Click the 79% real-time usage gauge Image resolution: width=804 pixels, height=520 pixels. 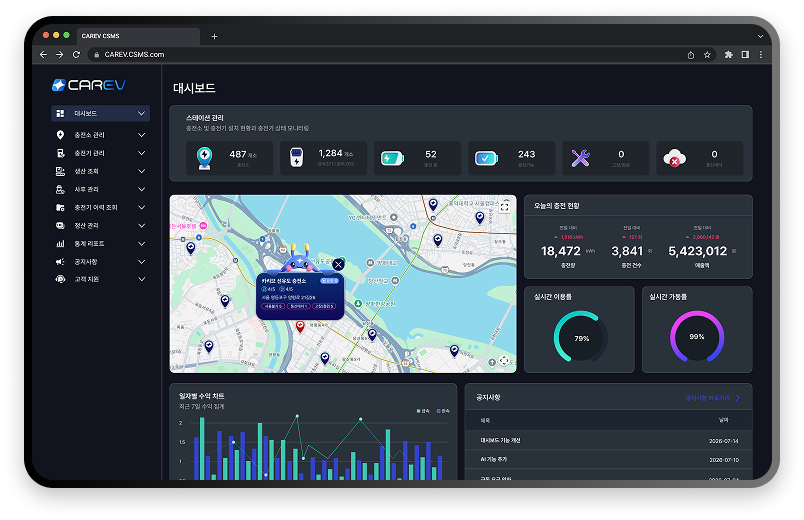[580, 337]
